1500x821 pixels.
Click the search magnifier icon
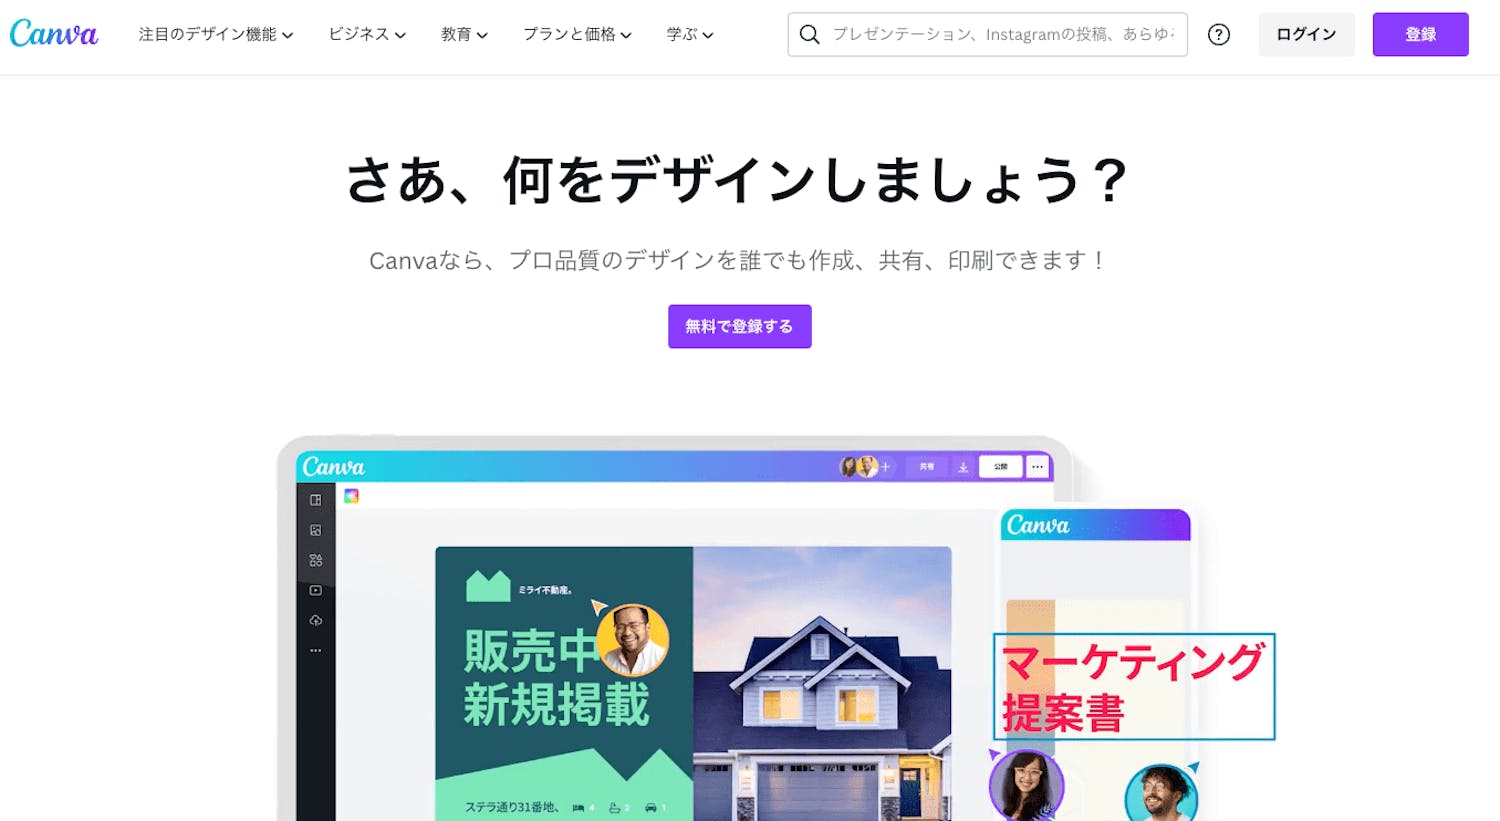click(x=810, y=34)
